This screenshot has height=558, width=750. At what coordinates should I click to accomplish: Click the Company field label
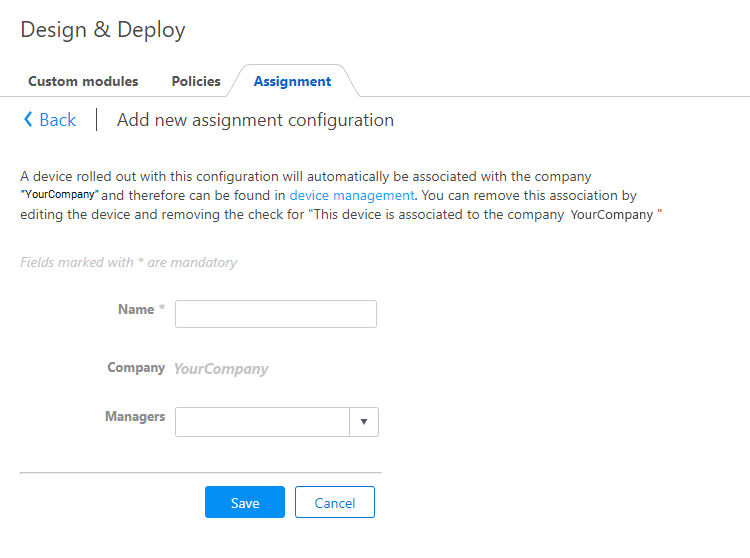pyautogui.click(x=136, y=367)
